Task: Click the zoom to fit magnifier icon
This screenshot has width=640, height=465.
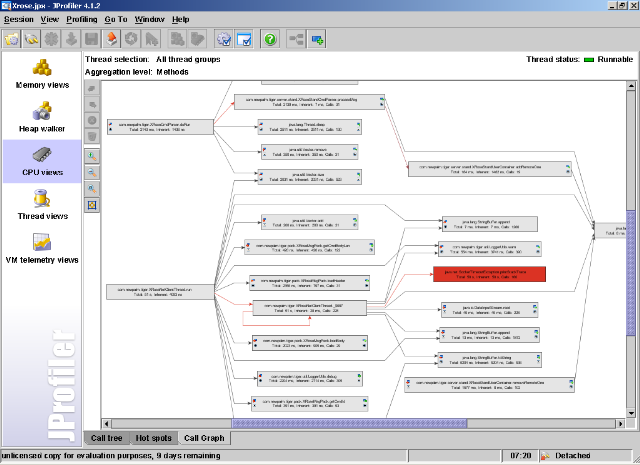Action: click(x=92, y=189)
